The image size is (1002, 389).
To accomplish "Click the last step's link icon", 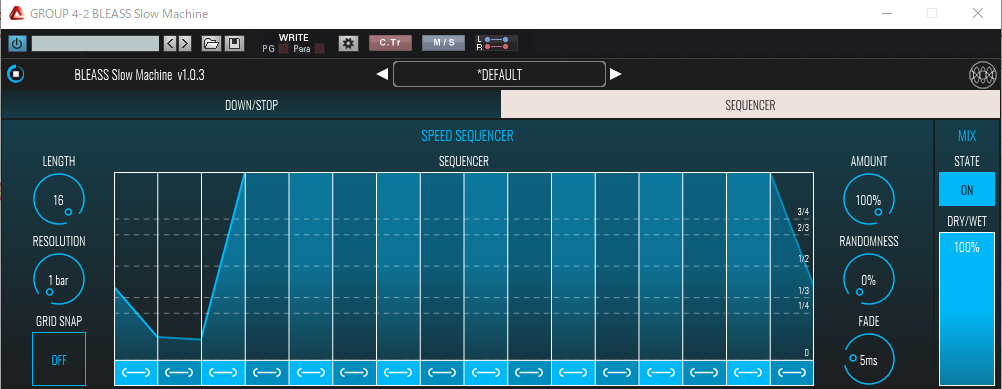I will tap(792, 372).
